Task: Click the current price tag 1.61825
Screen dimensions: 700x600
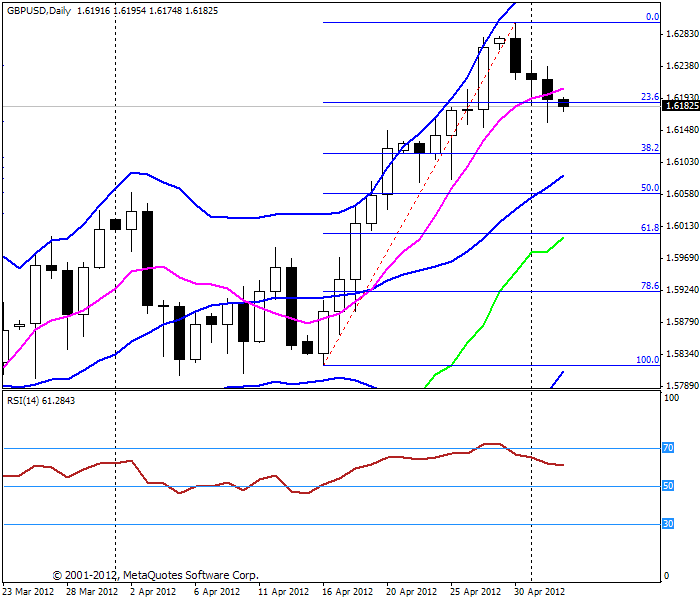Action: click(x=681, y=106)
